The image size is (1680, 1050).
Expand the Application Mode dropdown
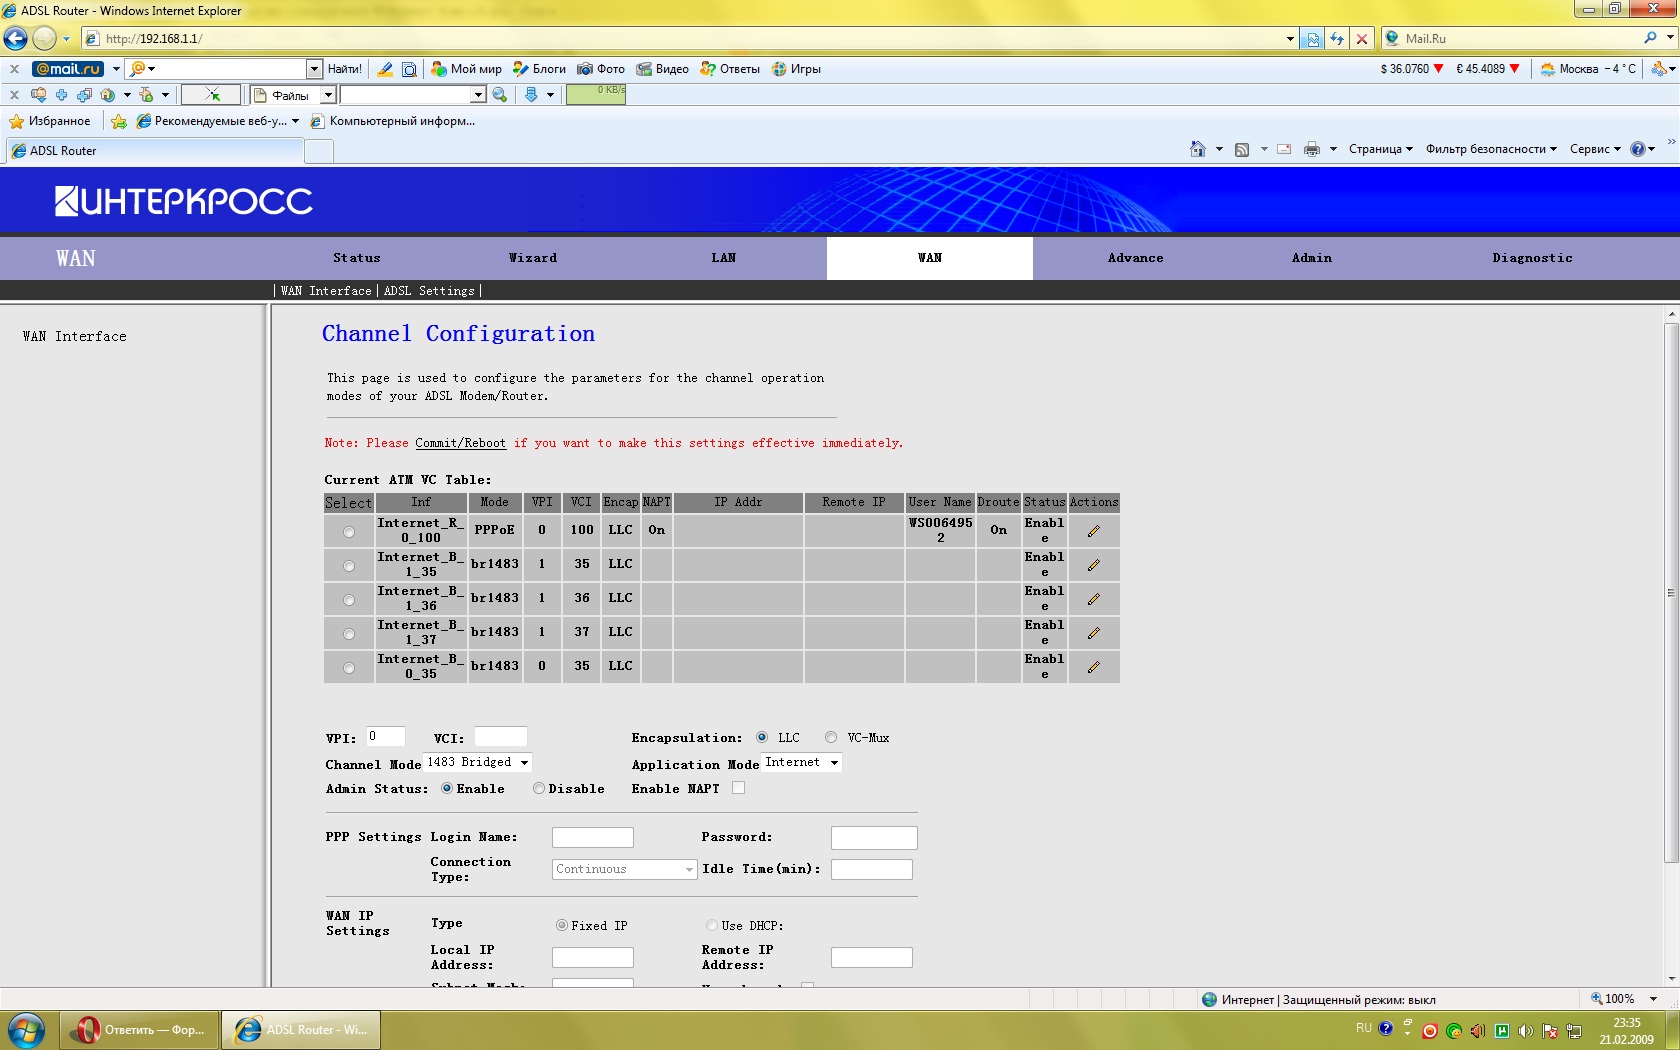click(x=802, y=763)
